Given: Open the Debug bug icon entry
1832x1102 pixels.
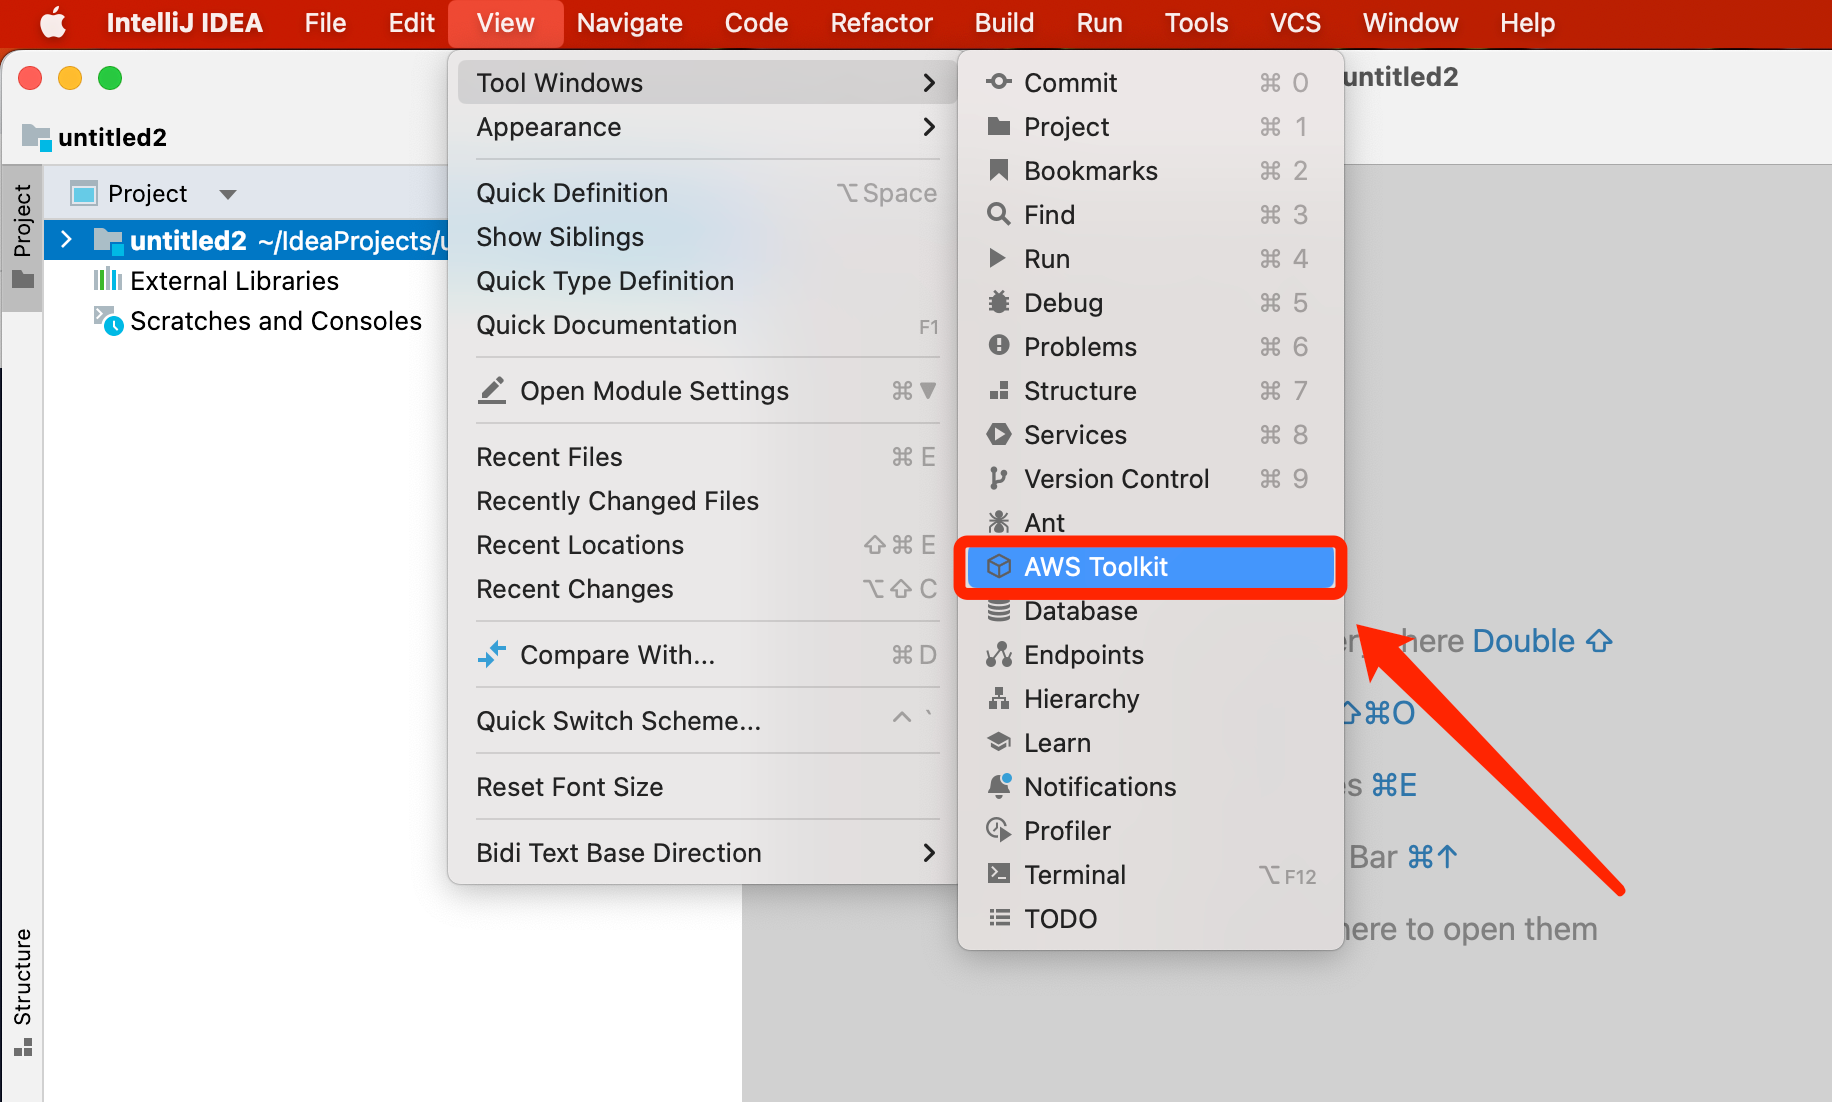Looking at the screenshot, I should [998, 303].
